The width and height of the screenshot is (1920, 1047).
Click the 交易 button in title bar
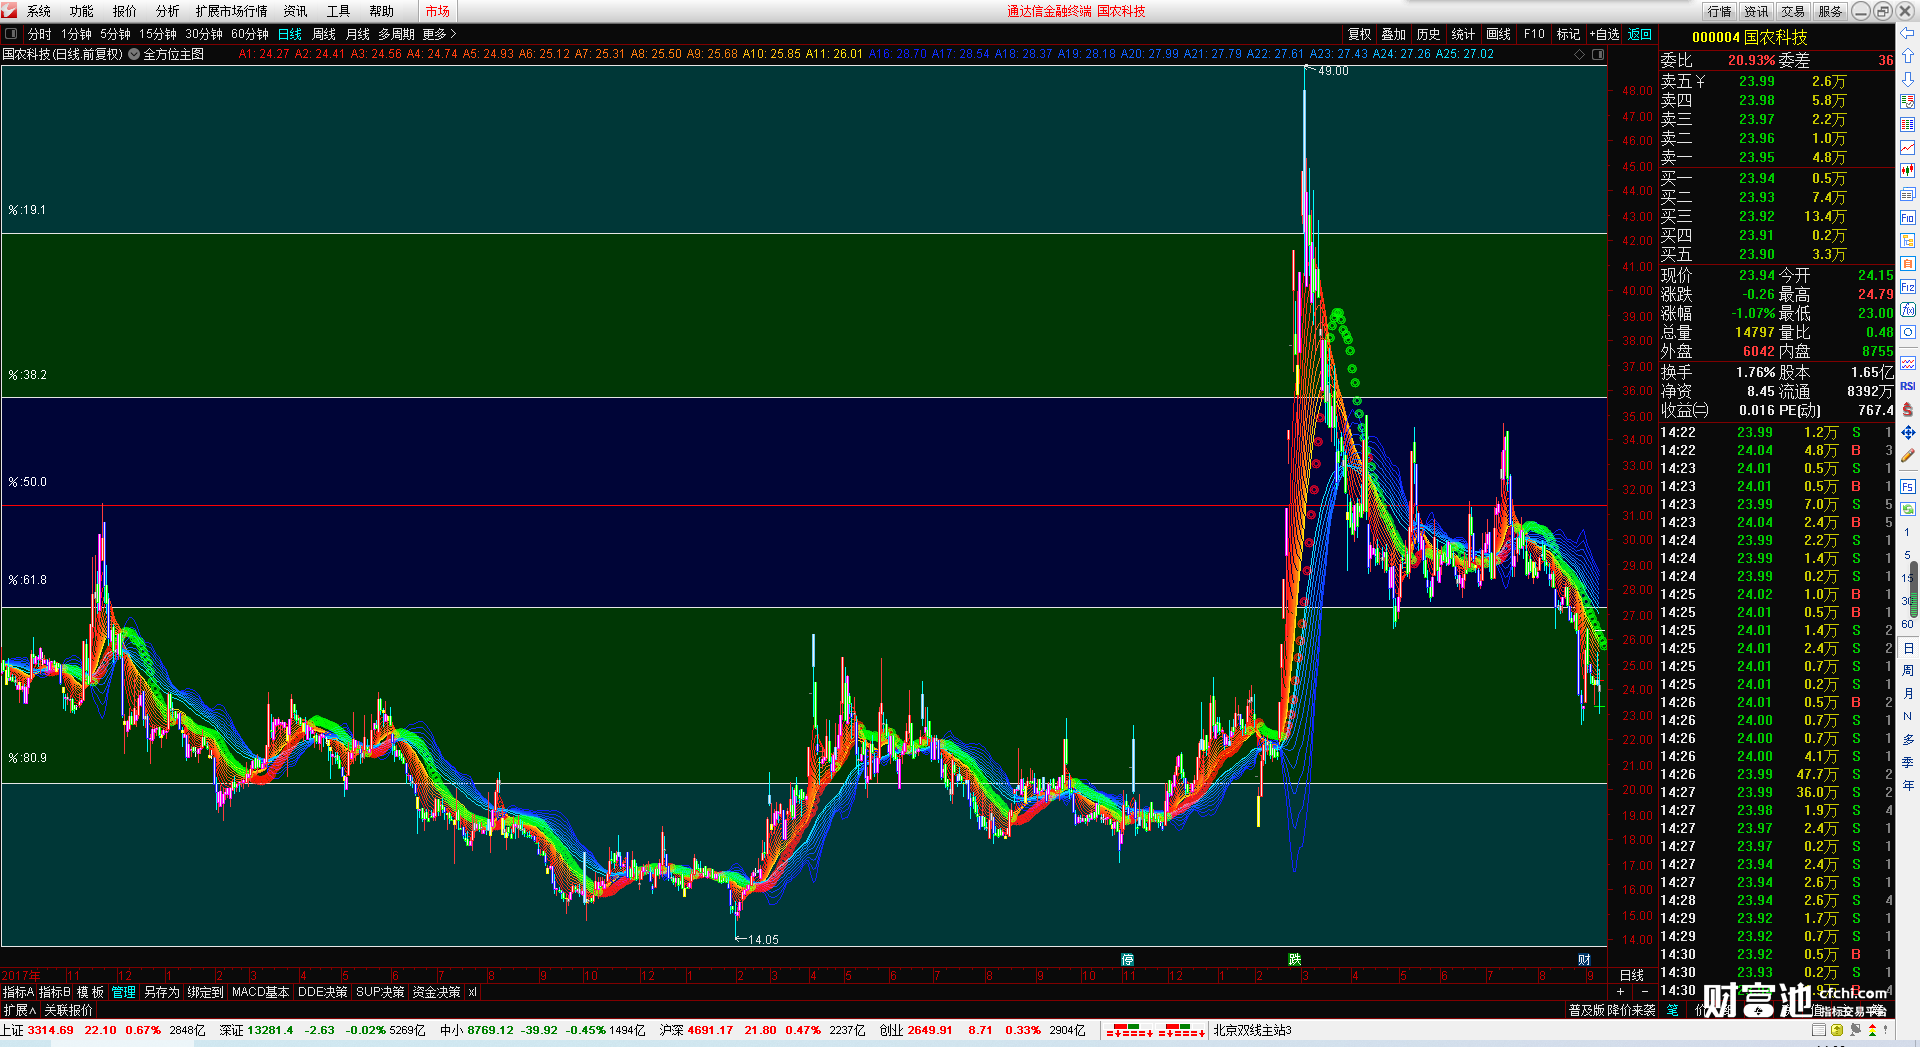point(1793,11)
